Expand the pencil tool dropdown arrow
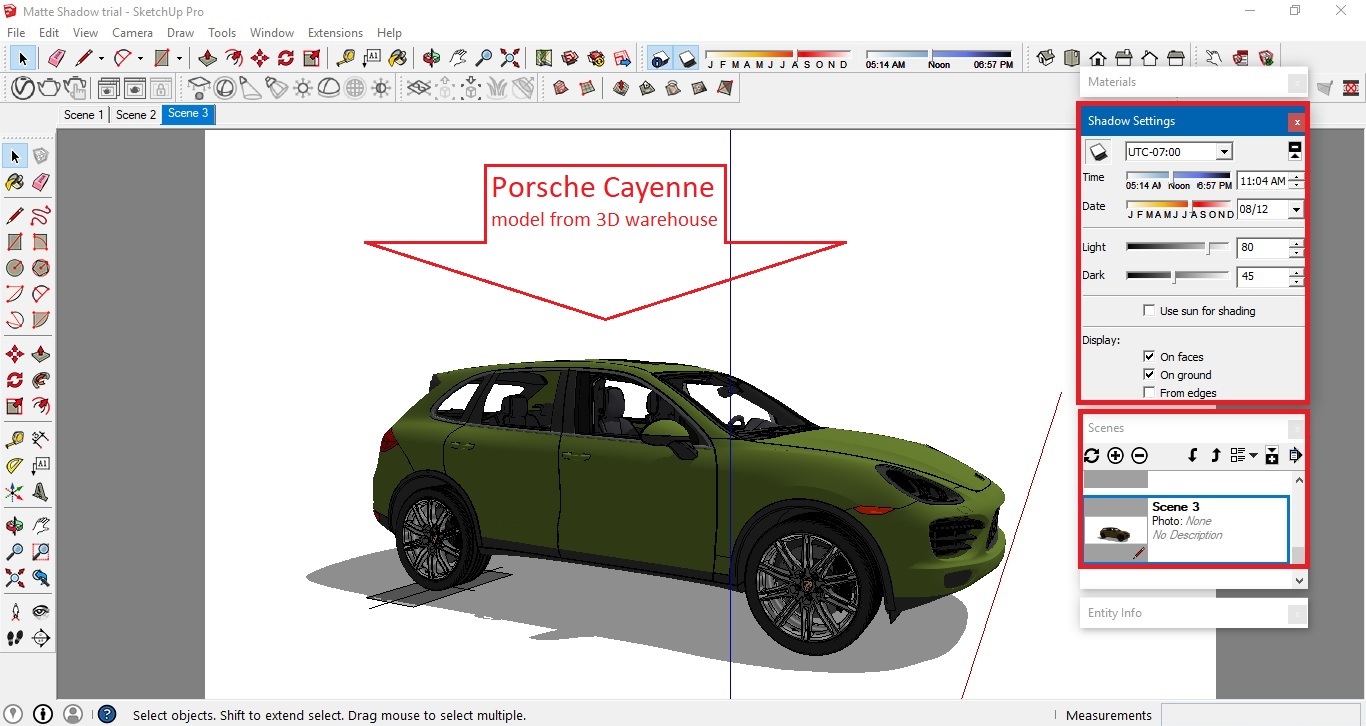 coord(101,59)
